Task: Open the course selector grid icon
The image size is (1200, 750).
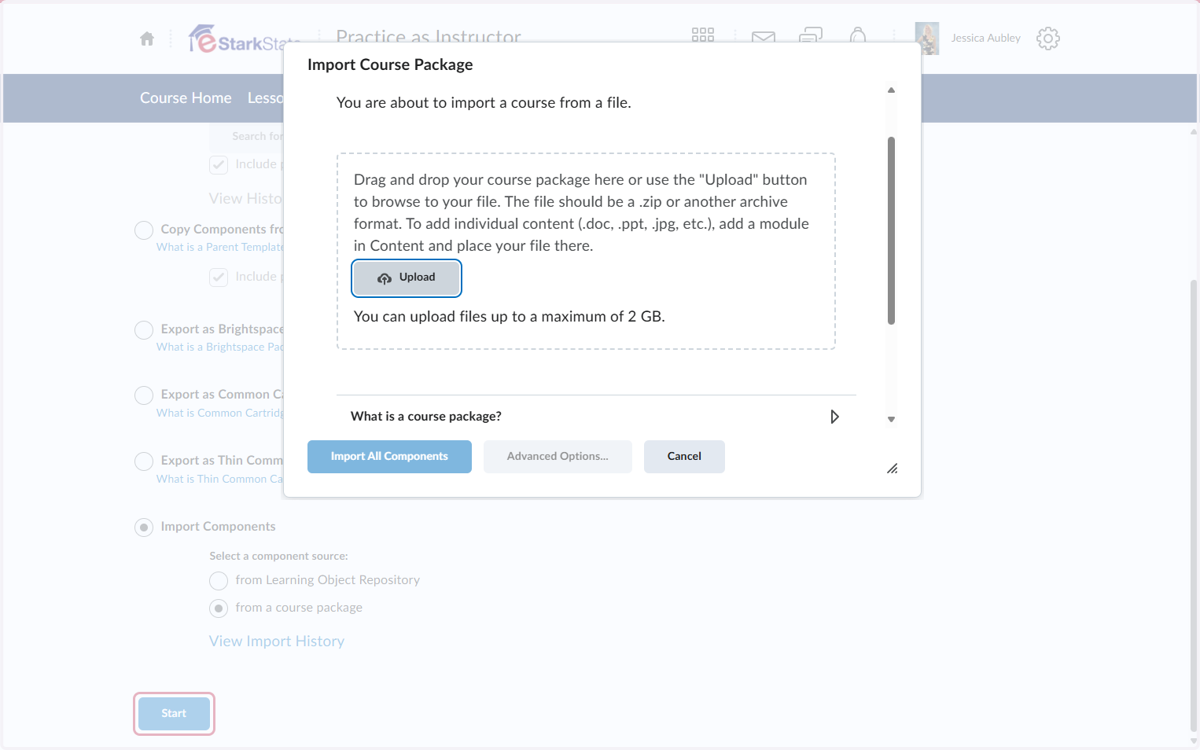Action: [x=703, y=35]
